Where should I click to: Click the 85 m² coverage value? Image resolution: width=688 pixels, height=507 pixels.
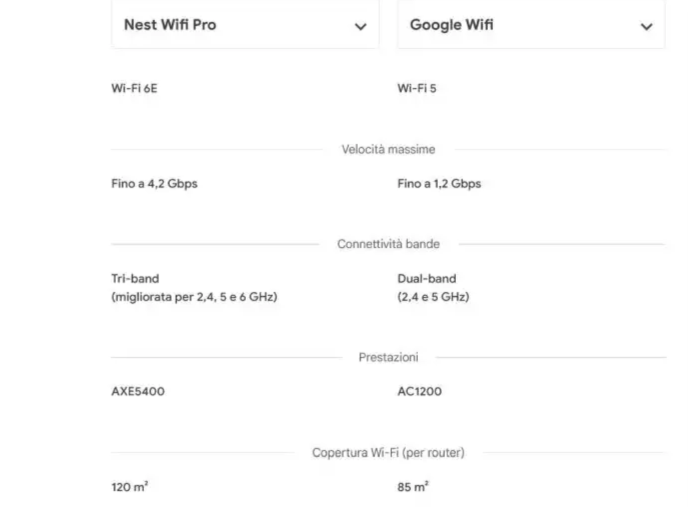[x=413, y=487]
